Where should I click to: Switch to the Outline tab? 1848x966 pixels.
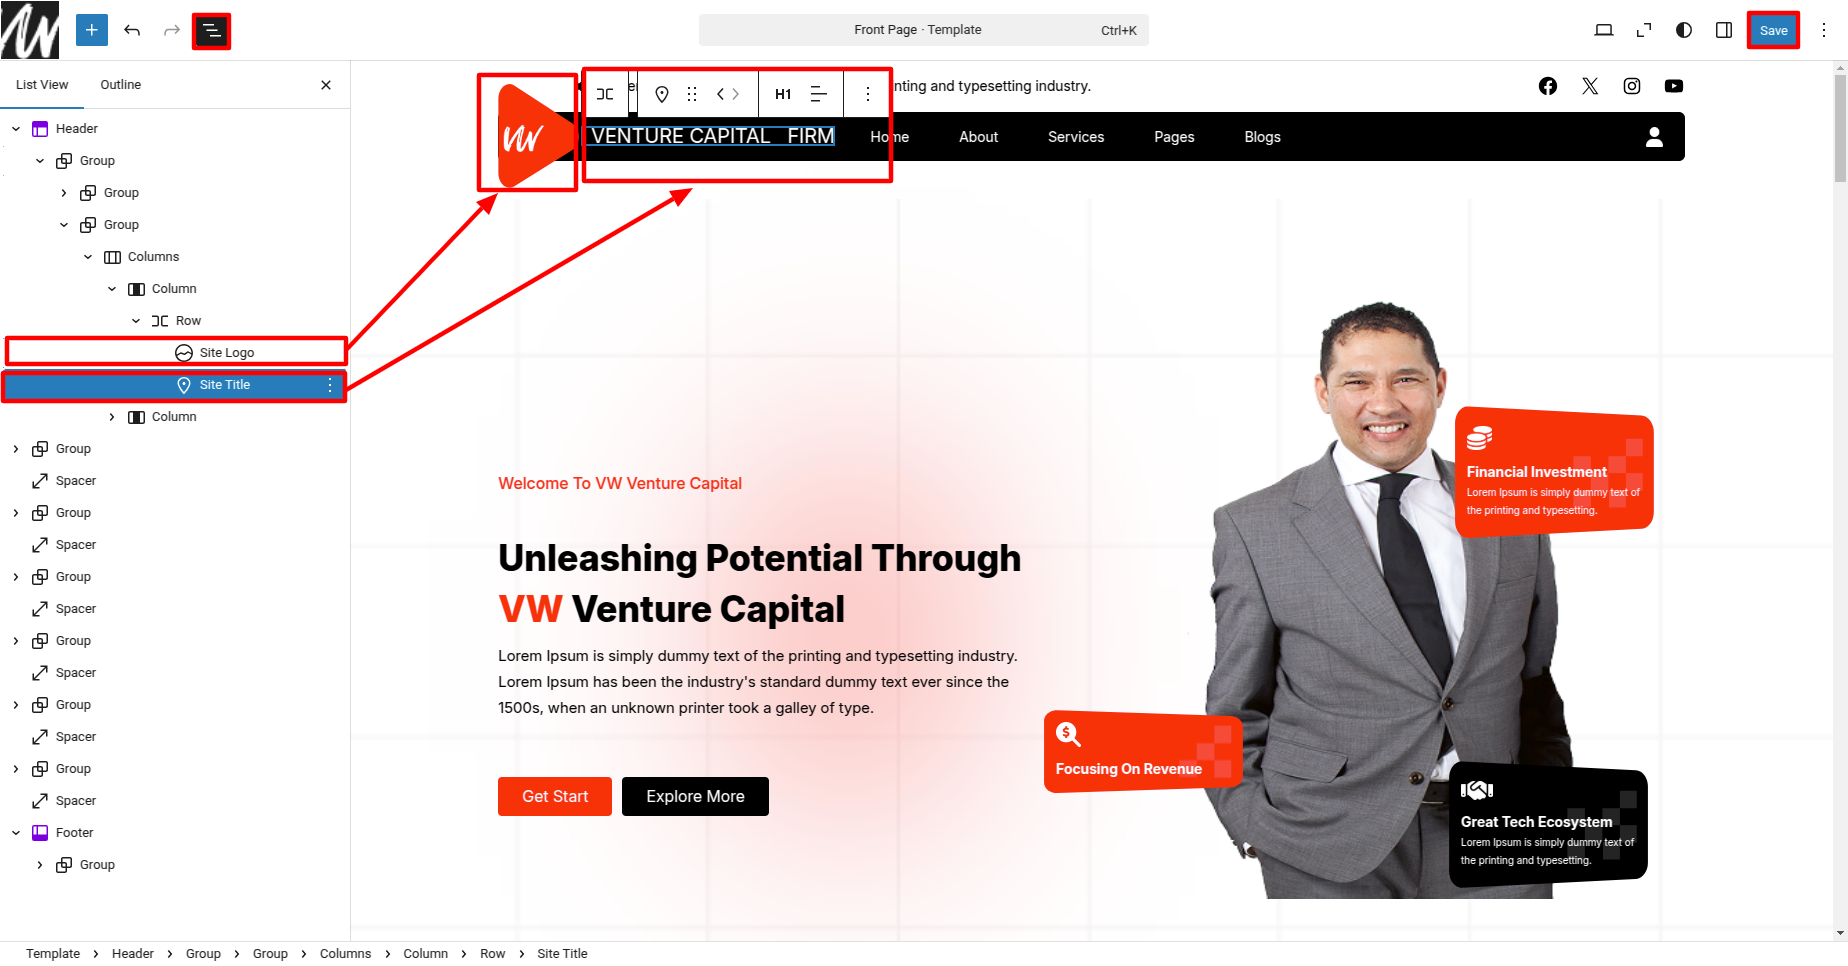click(120, 85)
